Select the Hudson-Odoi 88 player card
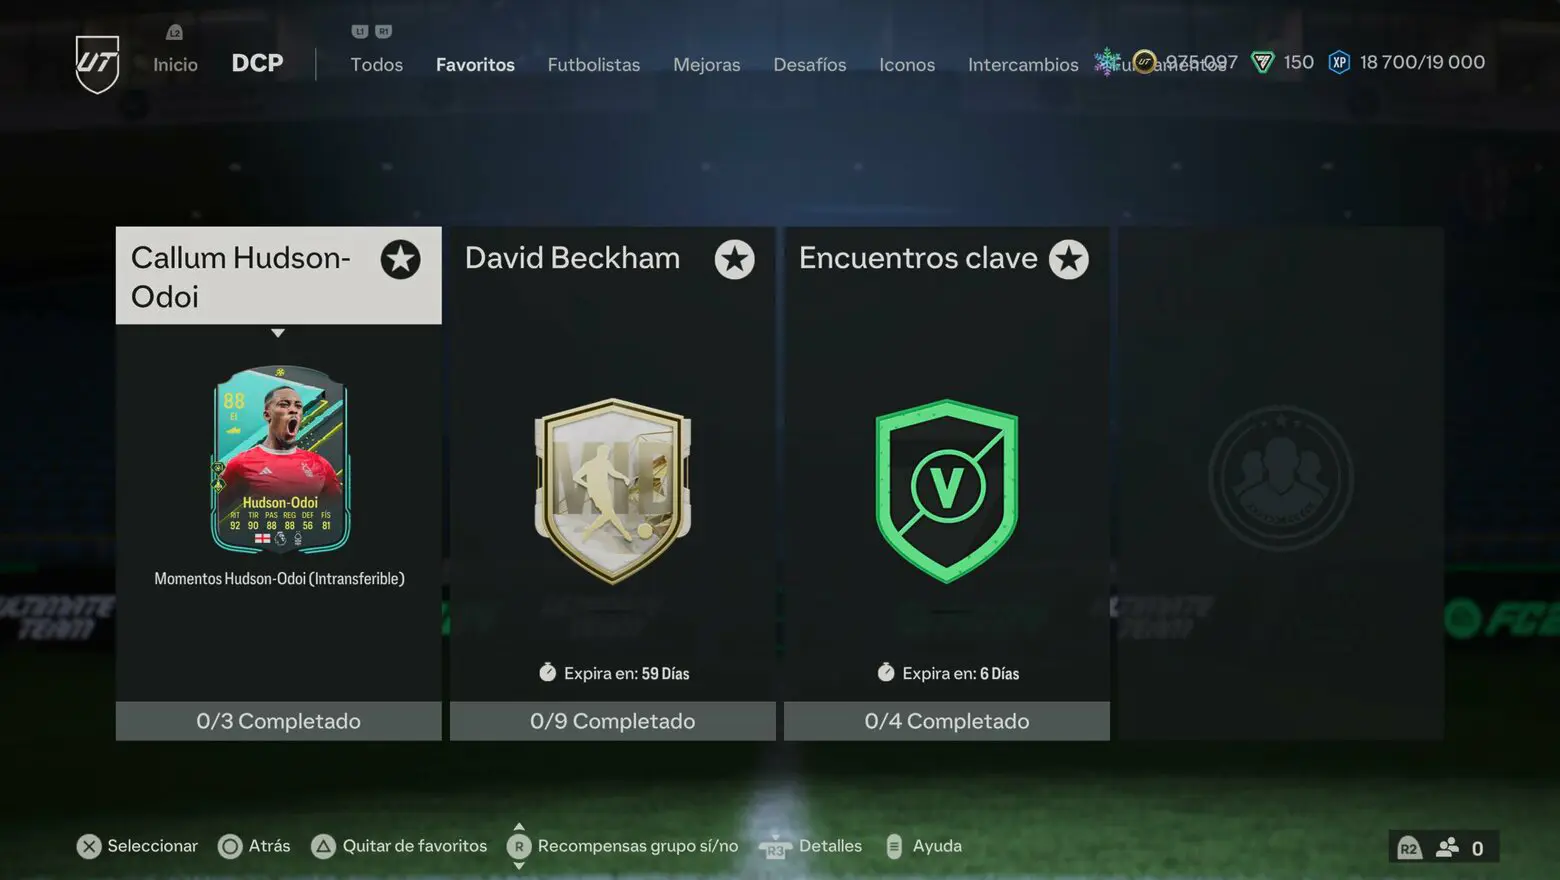The height and width of the screenshot is (880, 1560). point(280,460)
